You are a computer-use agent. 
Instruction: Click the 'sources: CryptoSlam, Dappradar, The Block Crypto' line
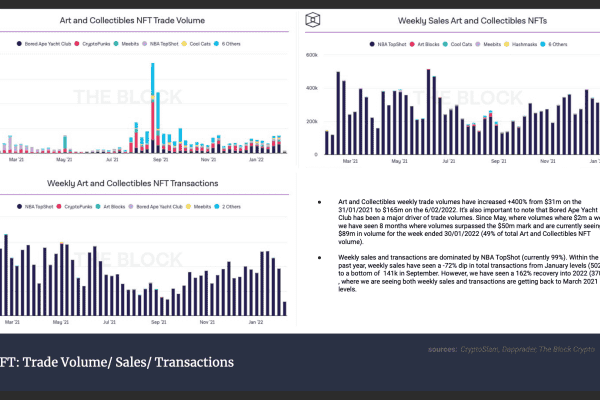pyautogui.click(x=511, y=349)
